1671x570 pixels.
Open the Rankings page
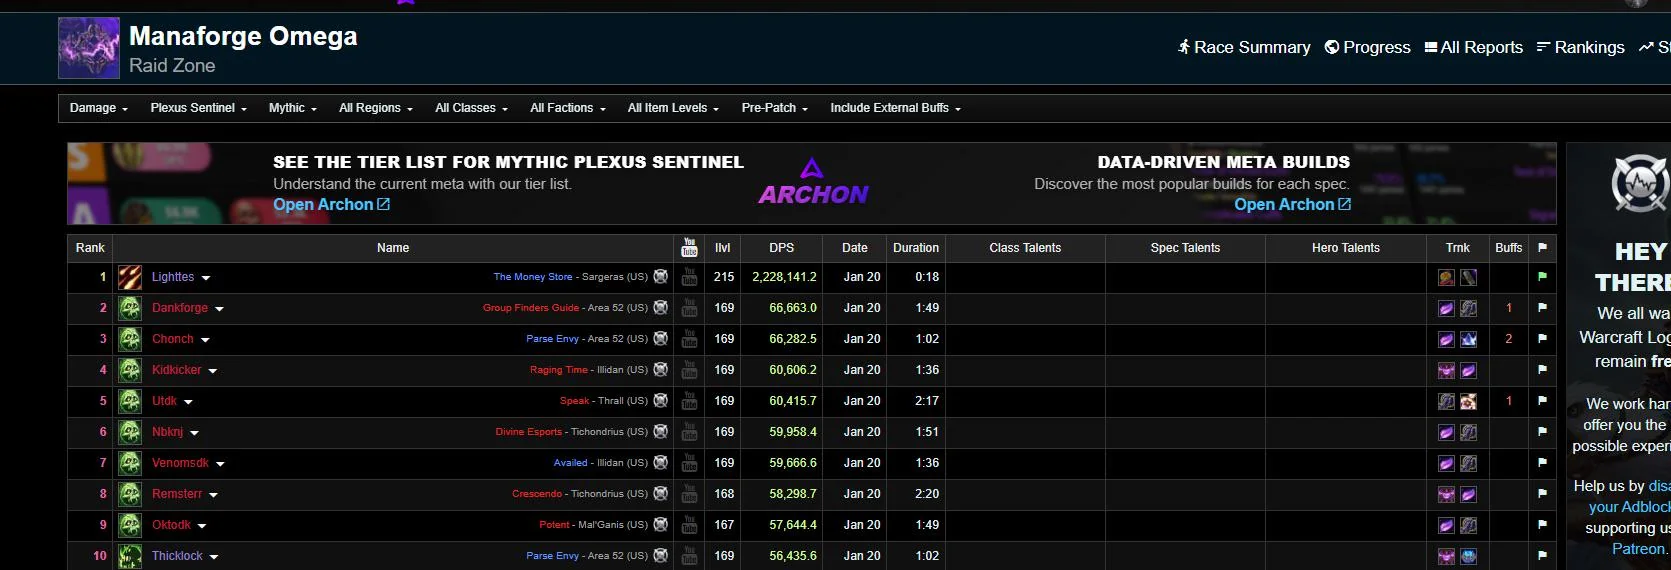click(x=1580, y=47)
